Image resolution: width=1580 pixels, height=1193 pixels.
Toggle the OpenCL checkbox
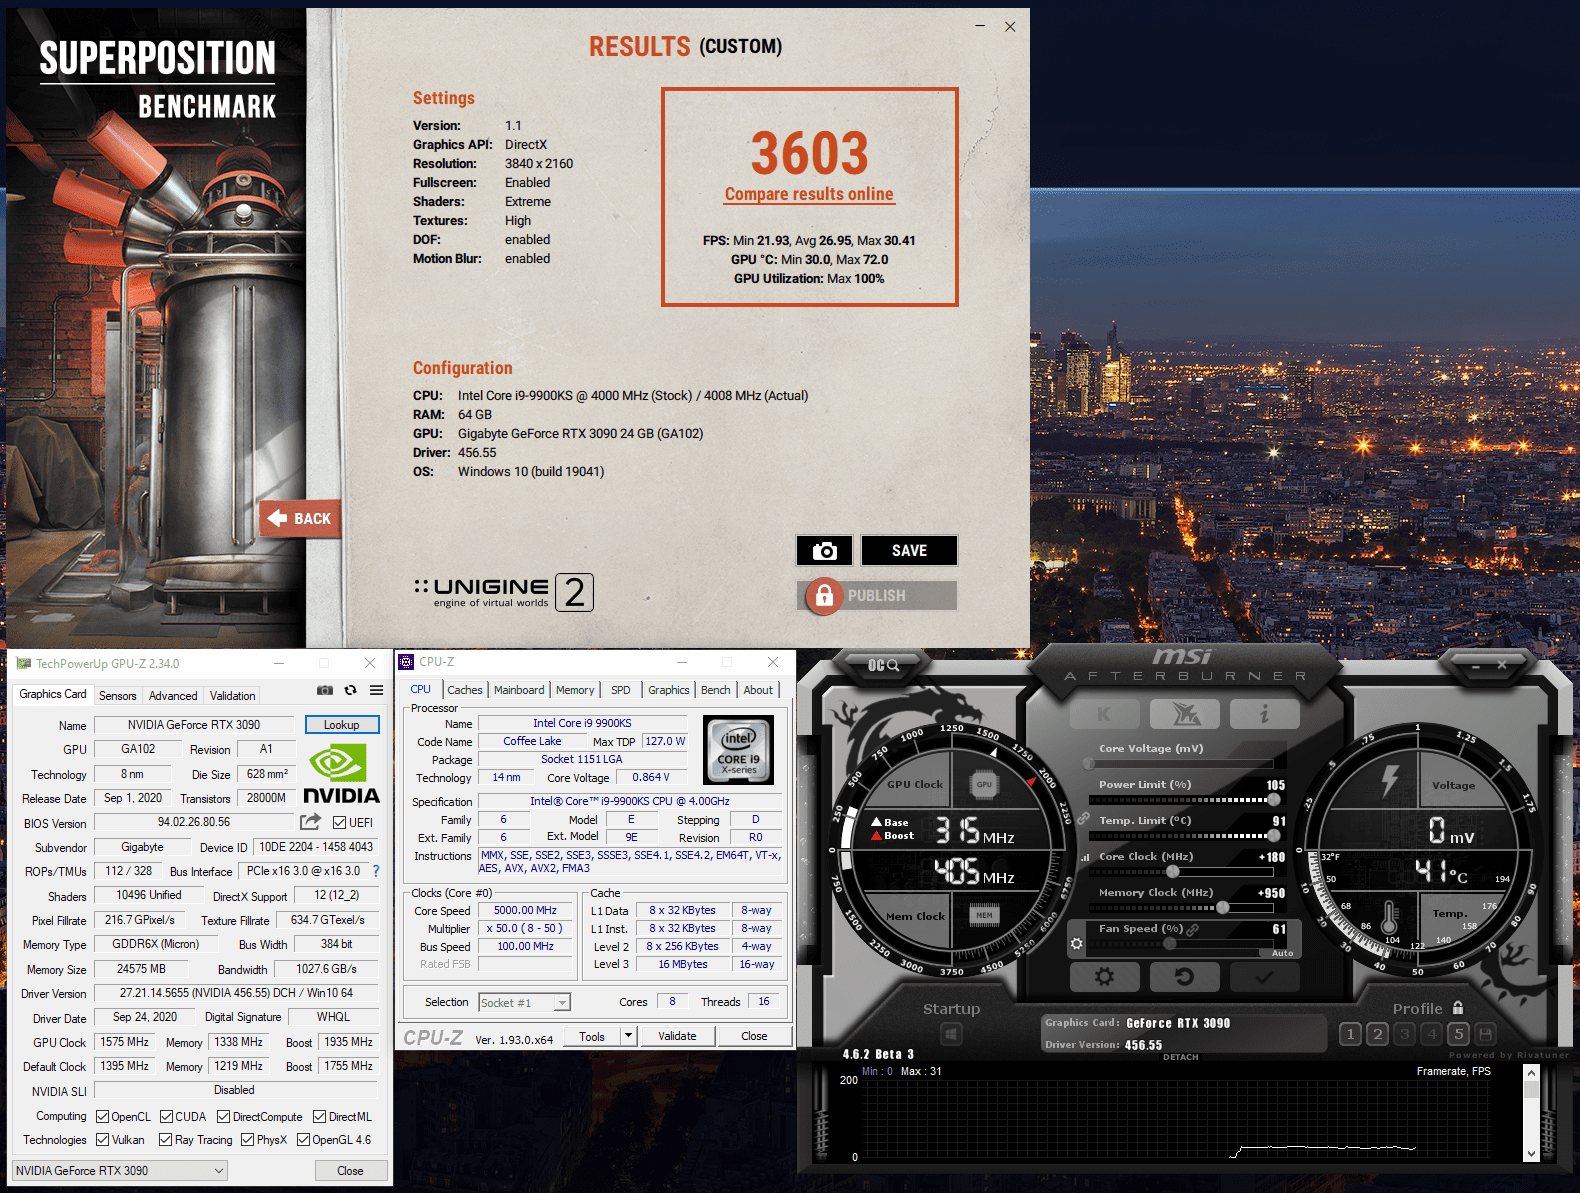tap(102, 1117)
